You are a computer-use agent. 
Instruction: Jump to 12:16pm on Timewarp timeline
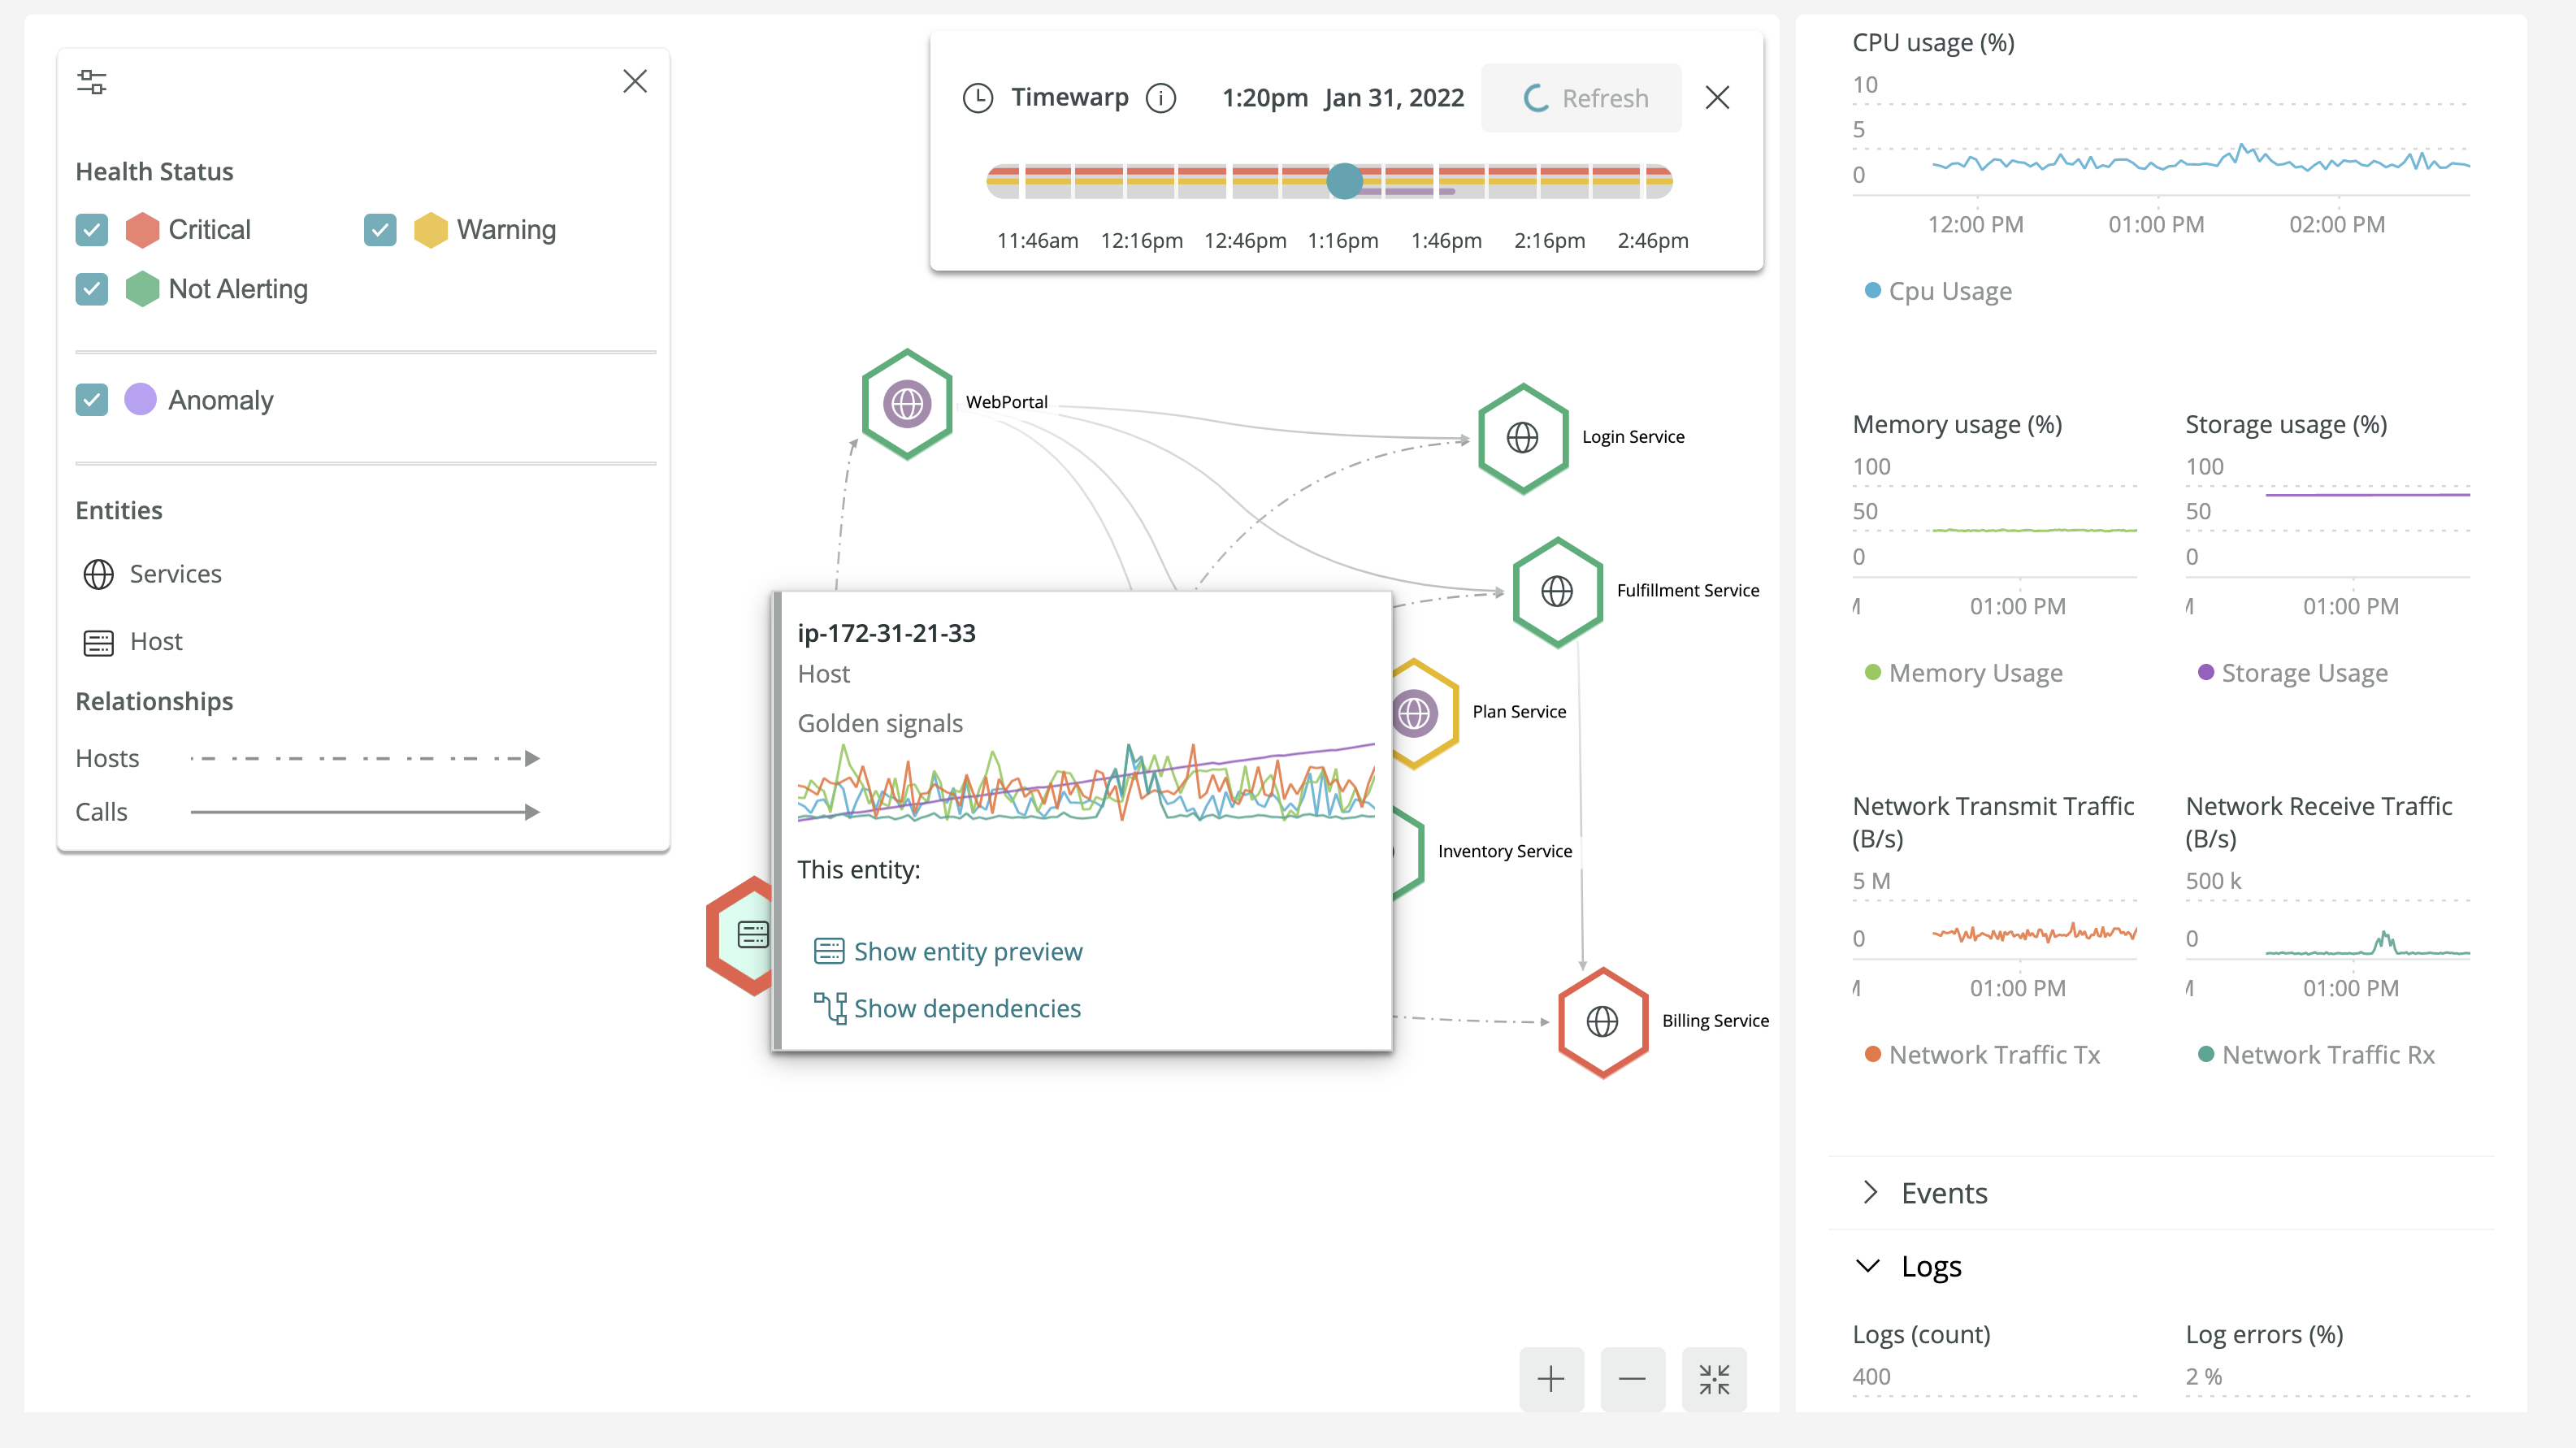pos(1141,240)
